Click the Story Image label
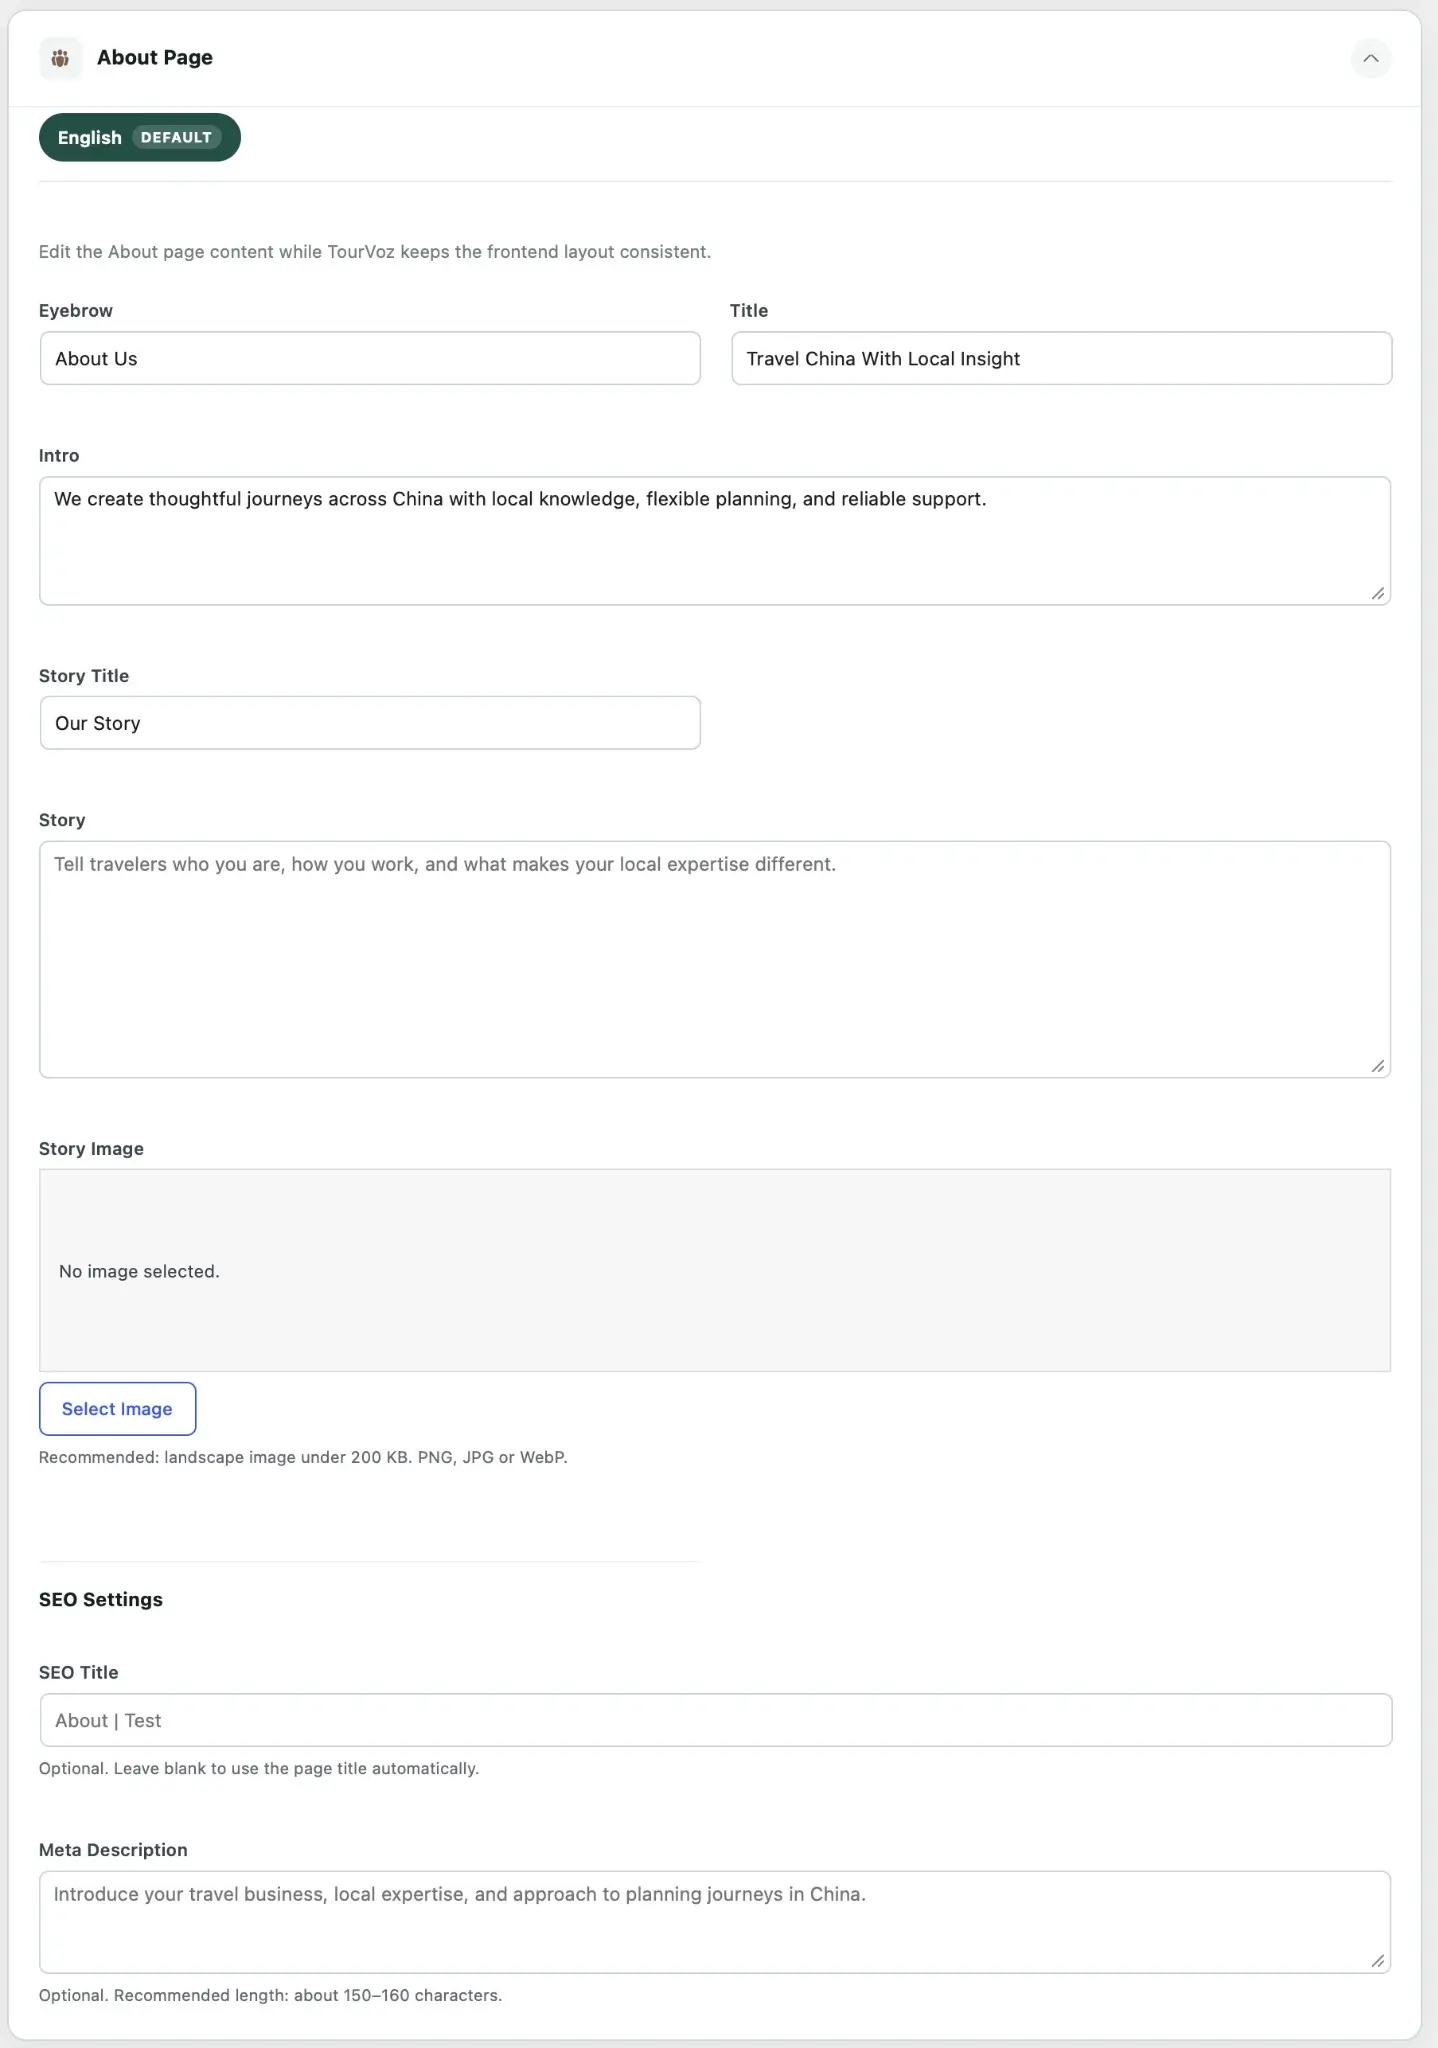This screenshot has width=1438, height=2048. [91, 1149]
